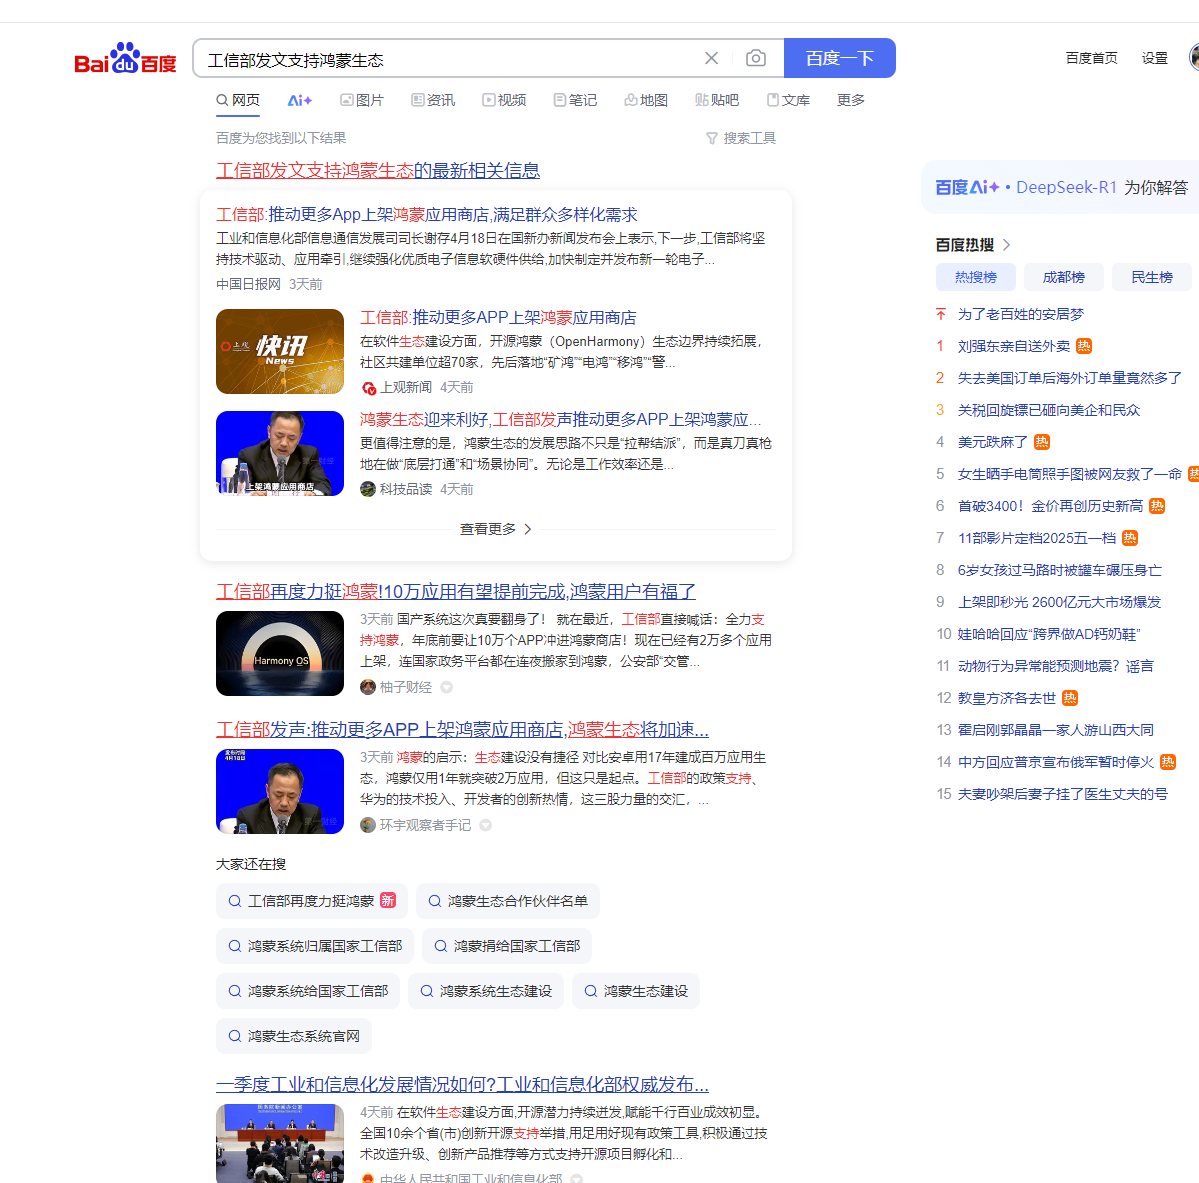Open hot topic 上架即秒光 2600亿元大市场爆发
The image size is (1199, 1183).
(x=1059, y=603)
